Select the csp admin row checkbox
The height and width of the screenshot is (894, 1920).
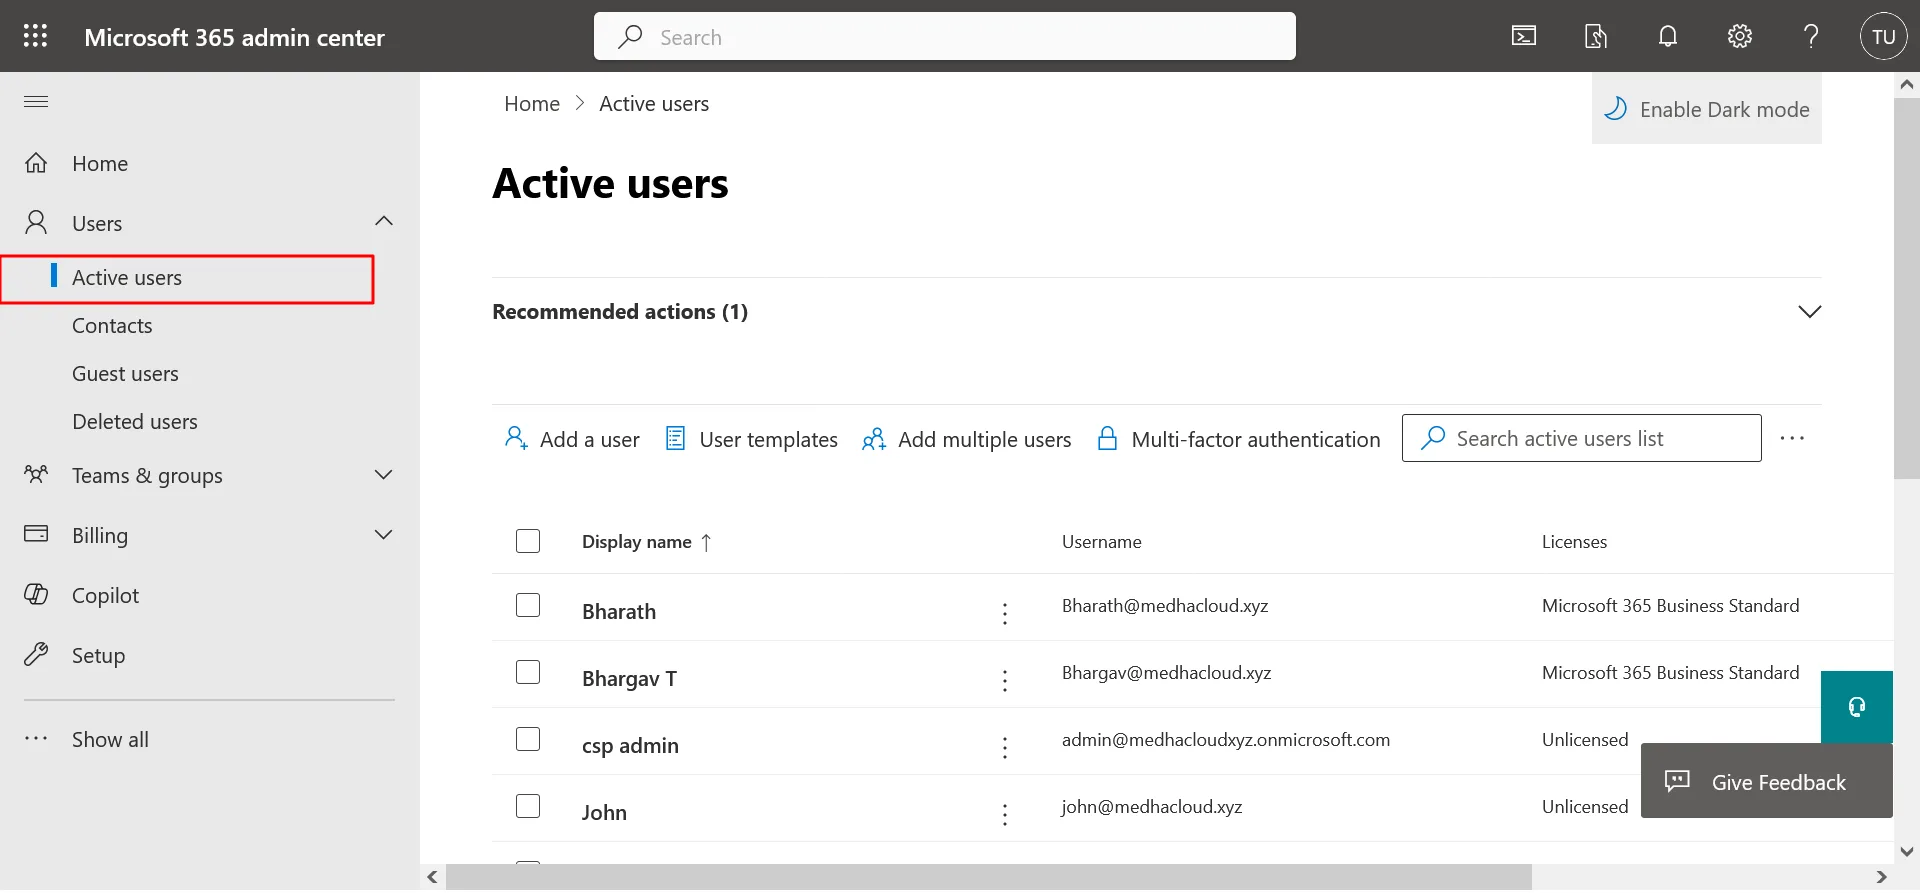tap(528, 740)
